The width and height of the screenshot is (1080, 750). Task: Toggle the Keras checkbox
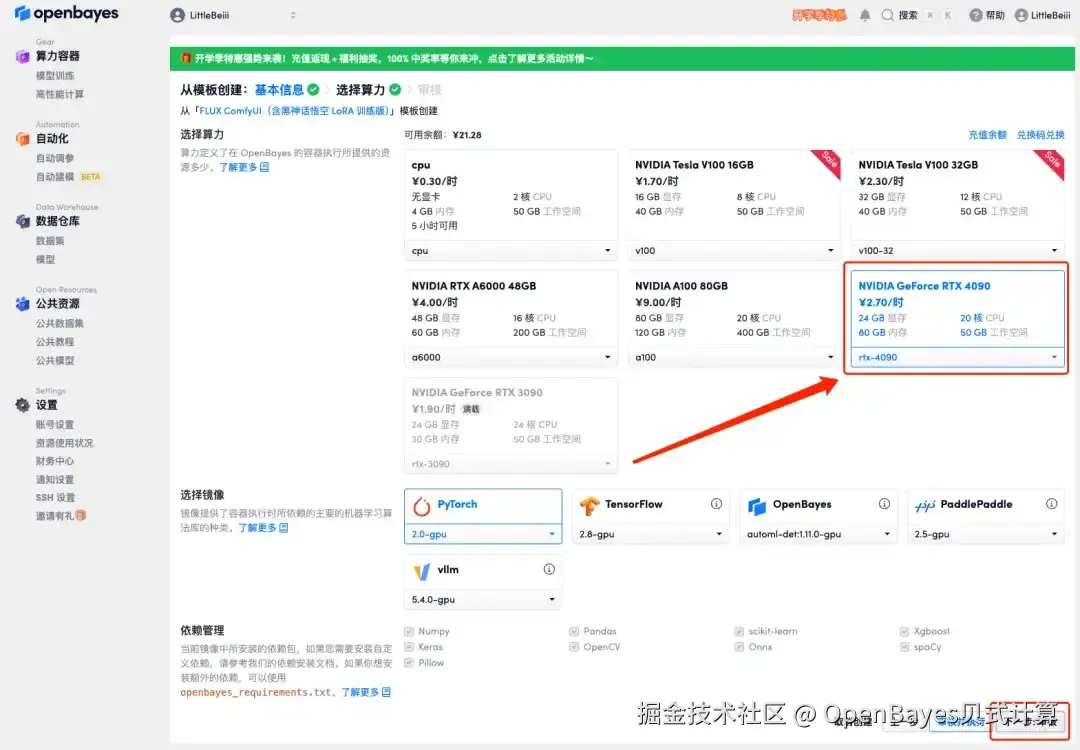(409, 647)
